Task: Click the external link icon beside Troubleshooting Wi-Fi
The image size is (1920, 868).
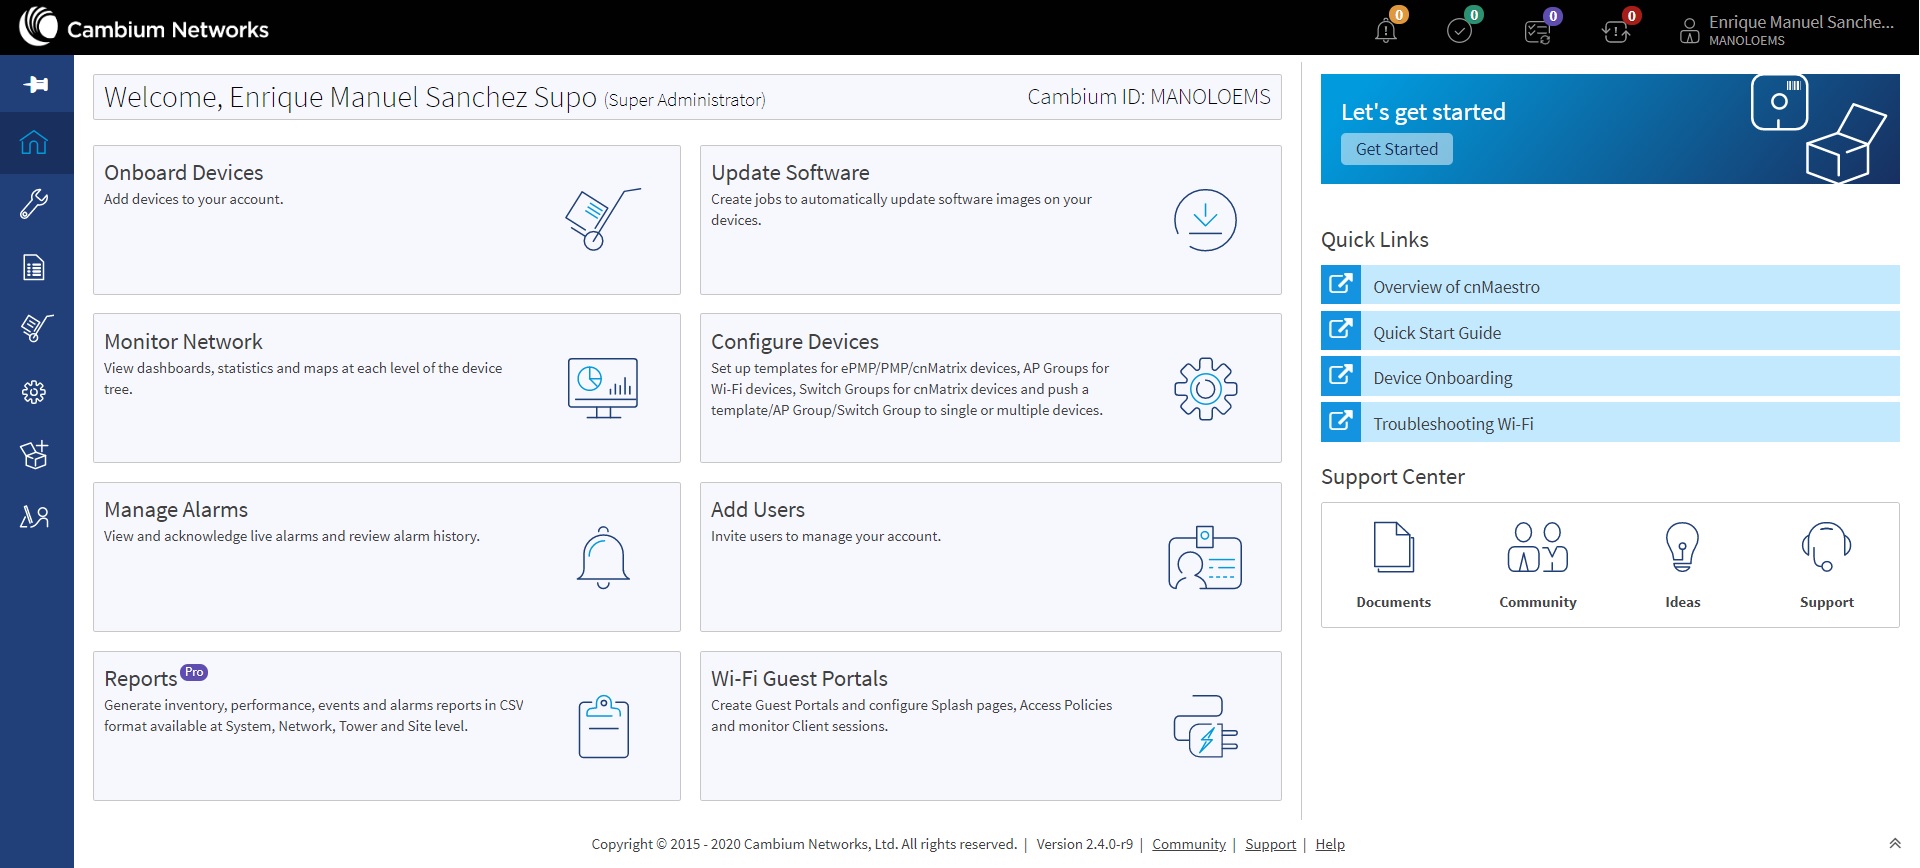Action: [x=1341, y=421]
